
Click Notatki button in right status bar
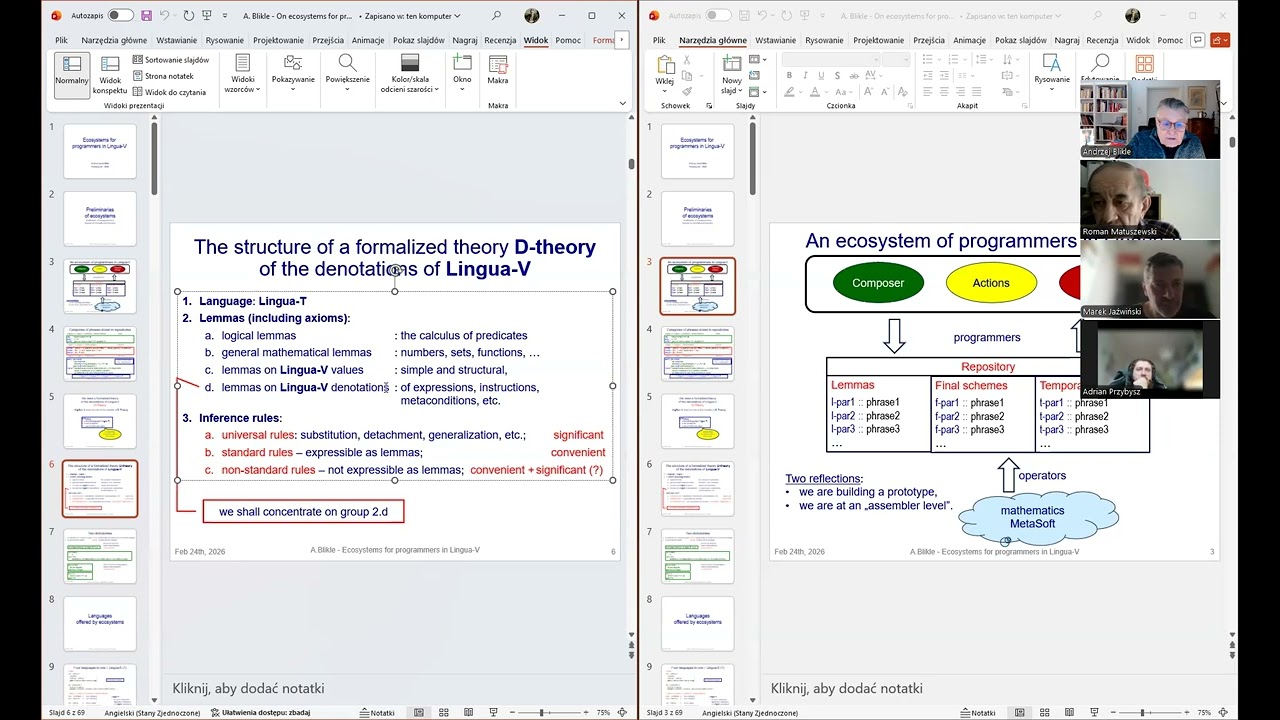click(979, 713)
